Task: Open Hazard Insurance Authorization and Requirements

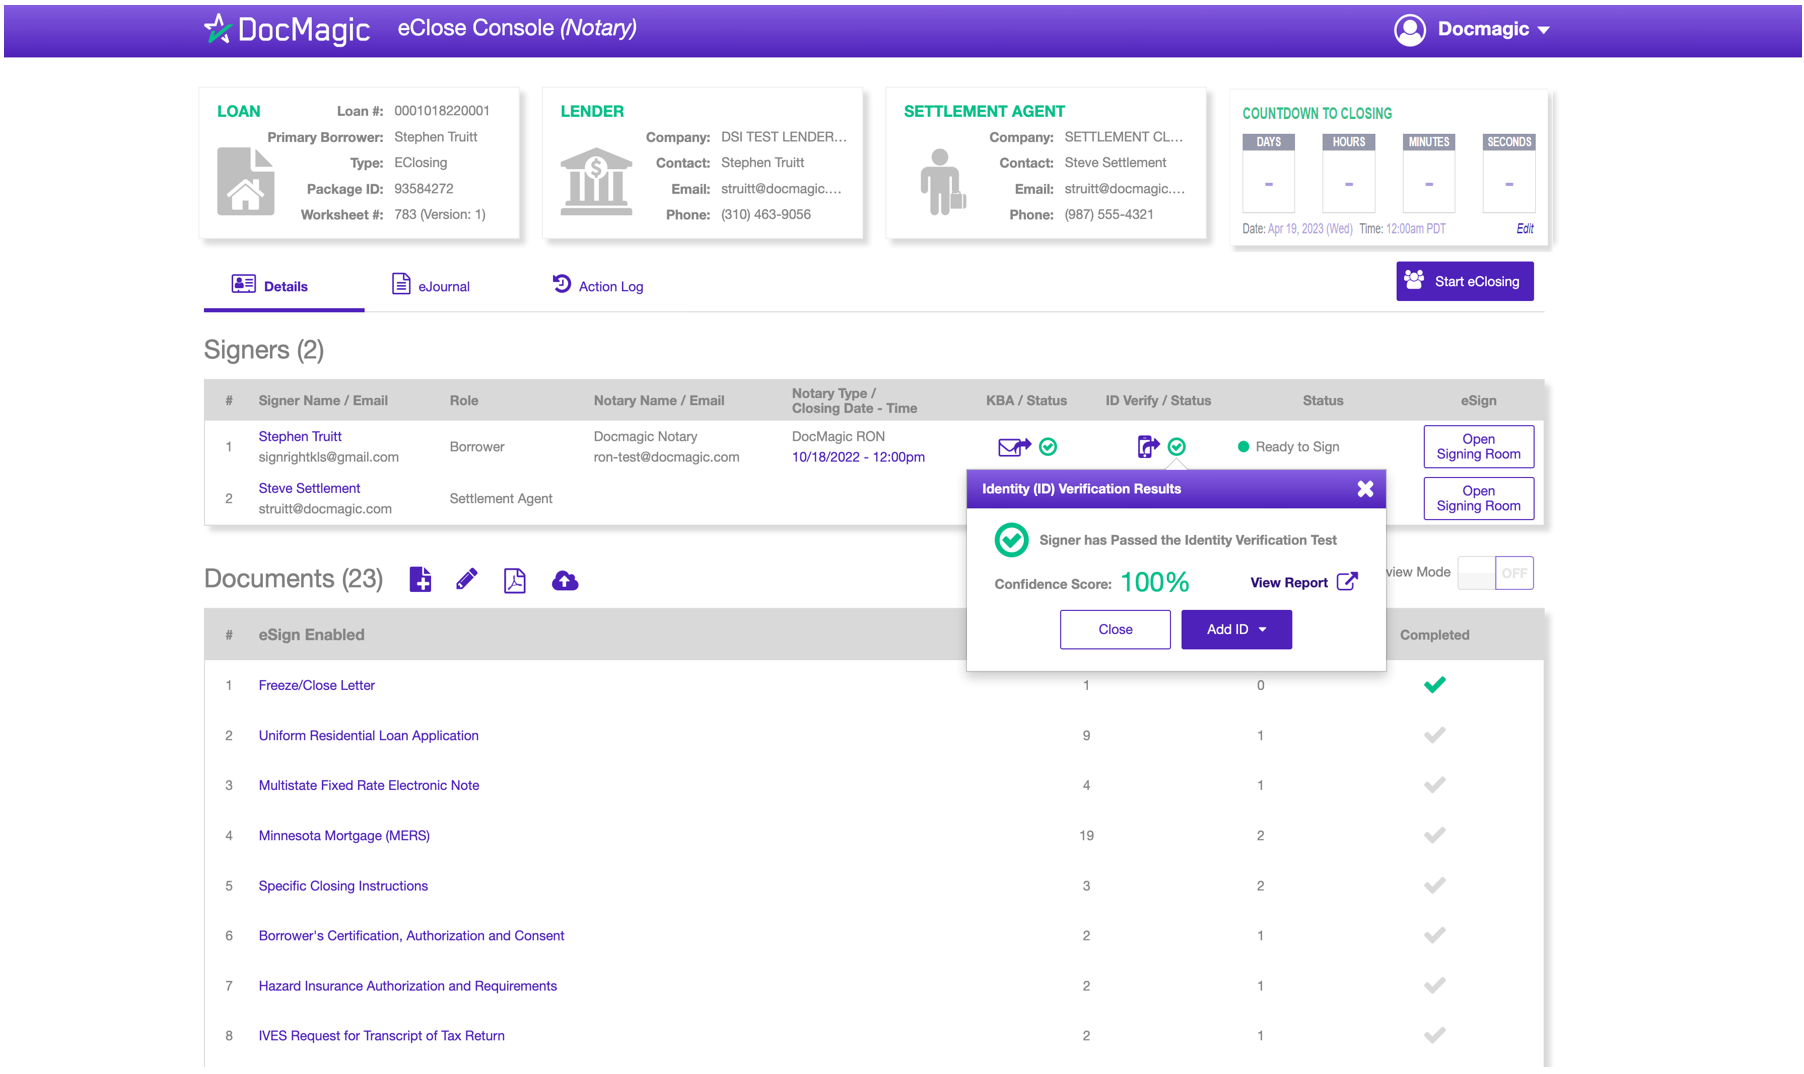Action: [x=407, y=986]
